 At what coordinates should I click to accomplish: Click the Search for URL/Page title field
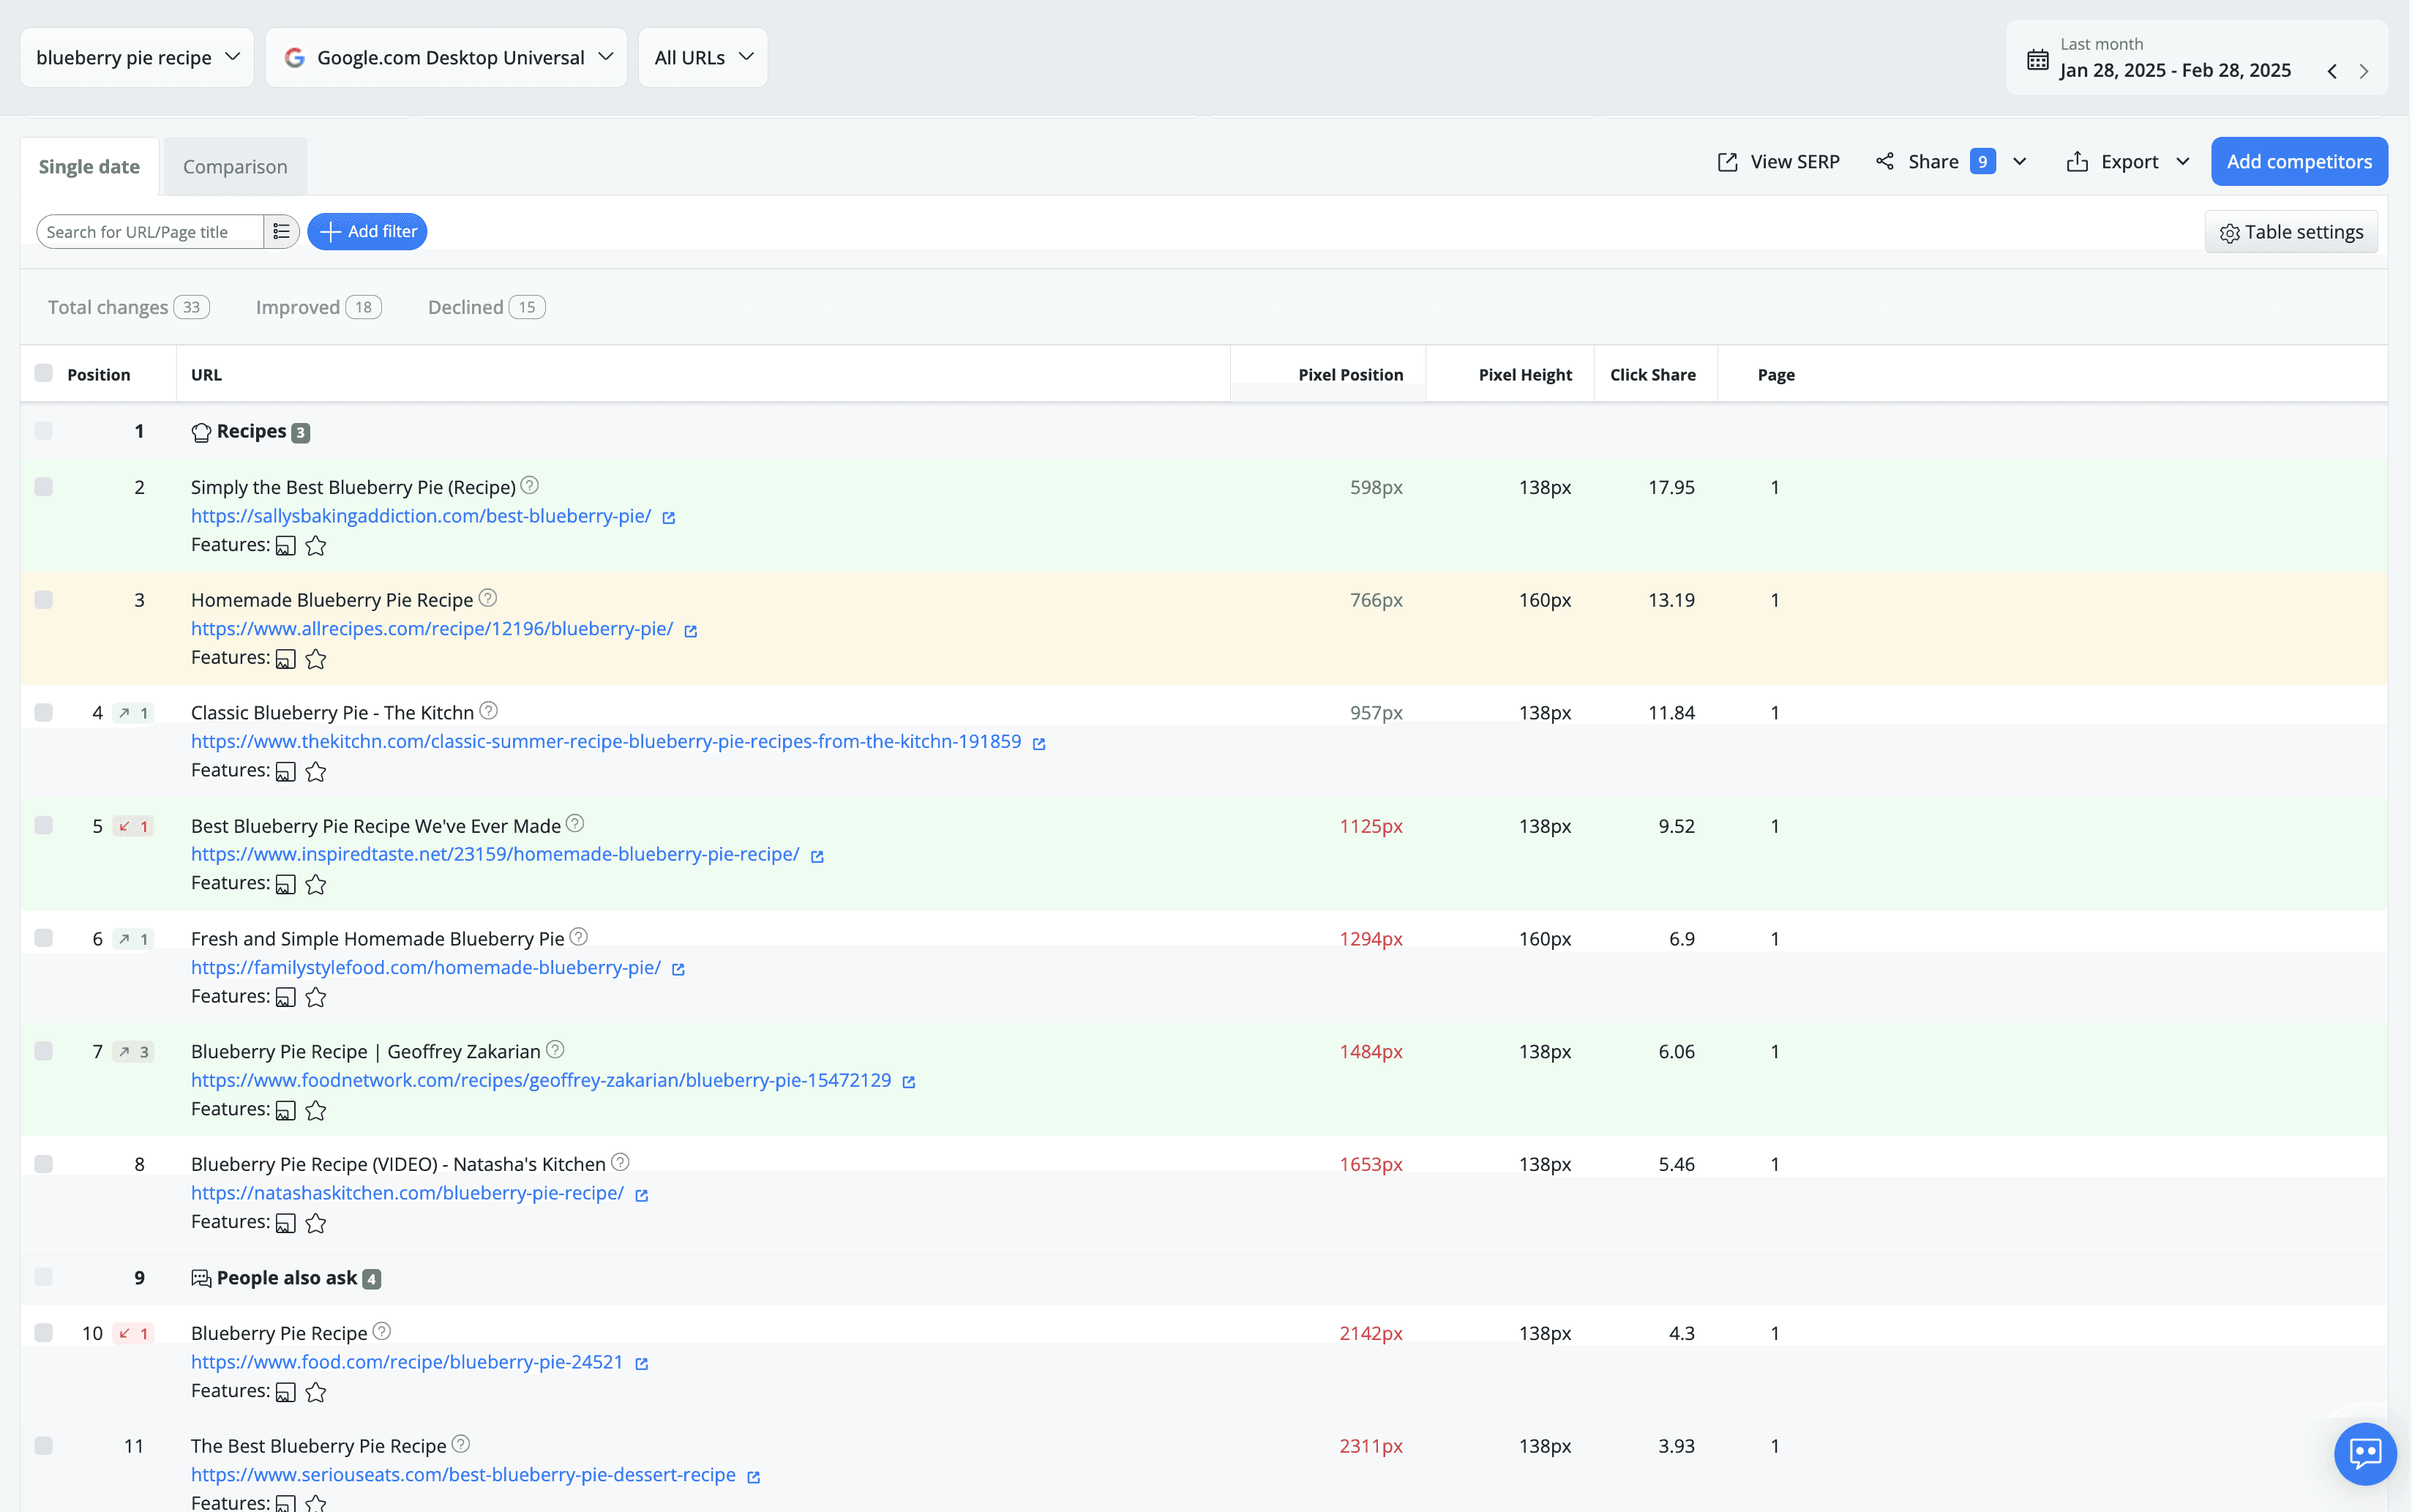tap(150, 232)
